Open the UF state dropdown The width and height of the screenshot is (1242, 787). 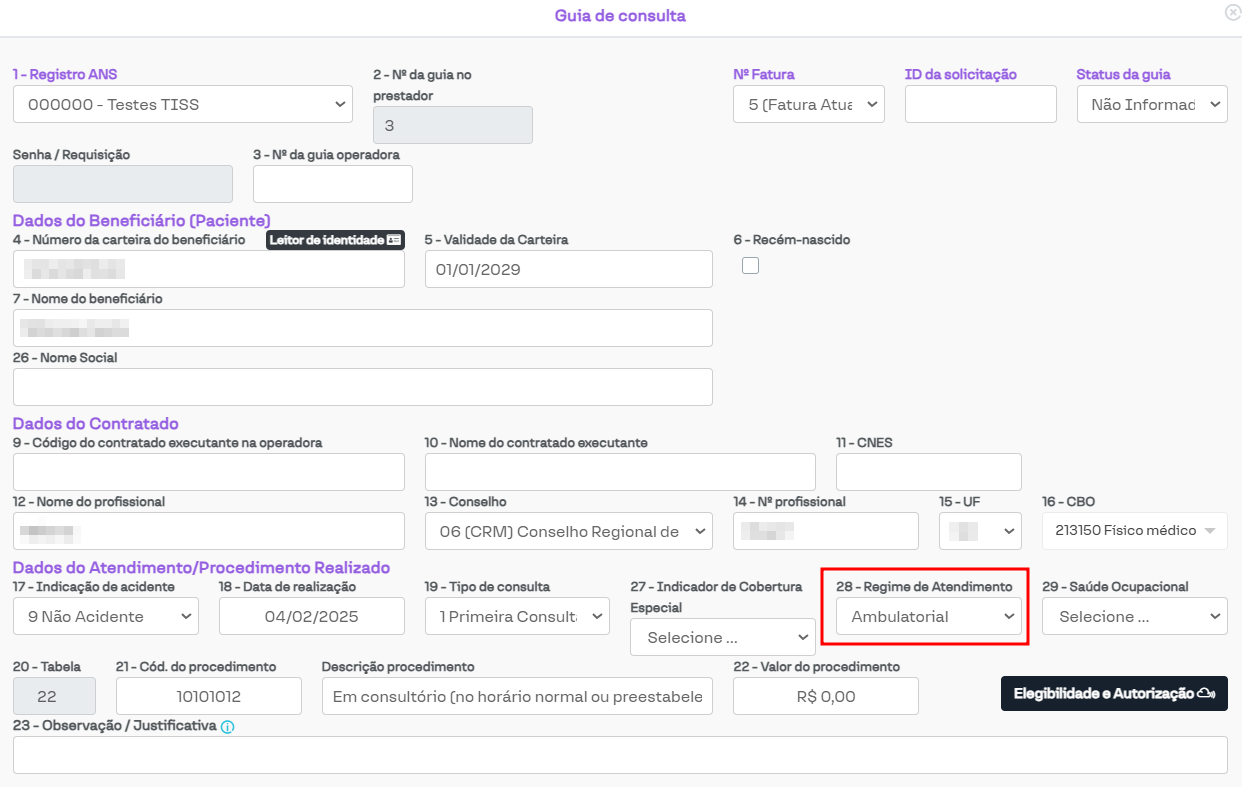click(x=980, y=531)
